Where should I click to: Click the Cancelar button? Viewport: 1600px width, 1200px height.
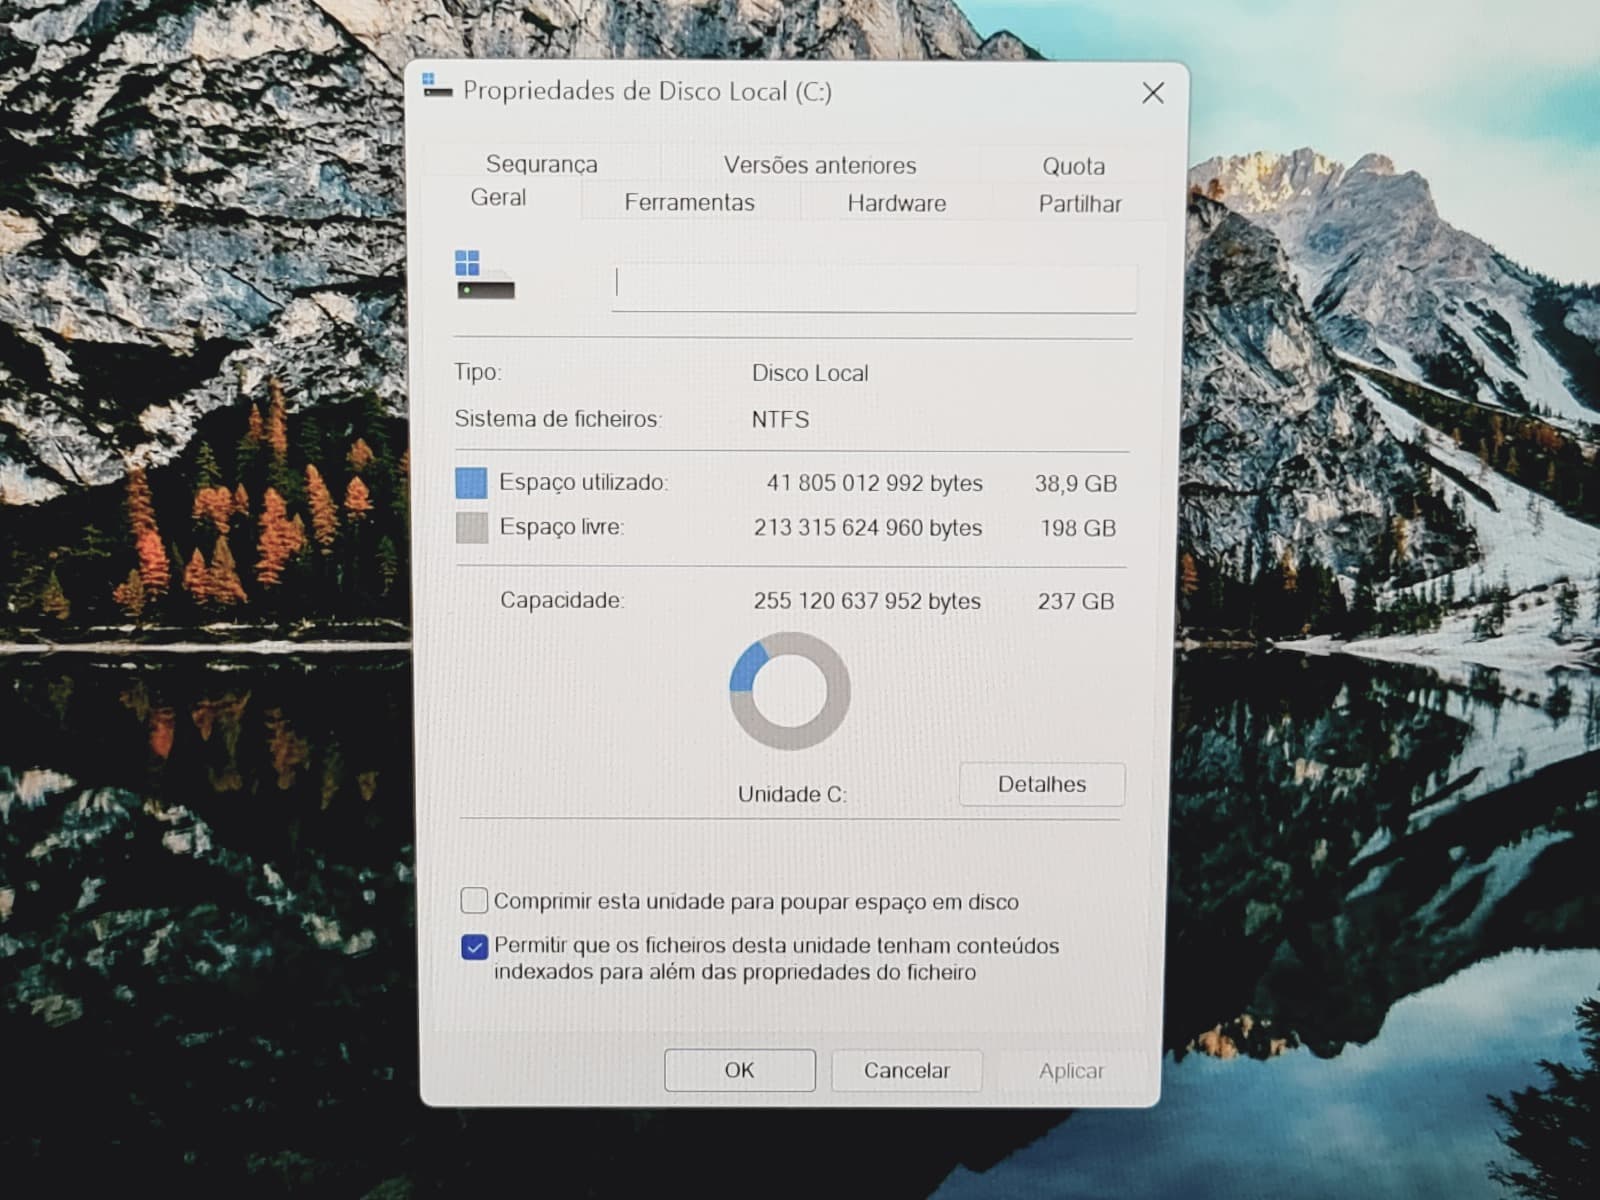tap(906, 1070)
